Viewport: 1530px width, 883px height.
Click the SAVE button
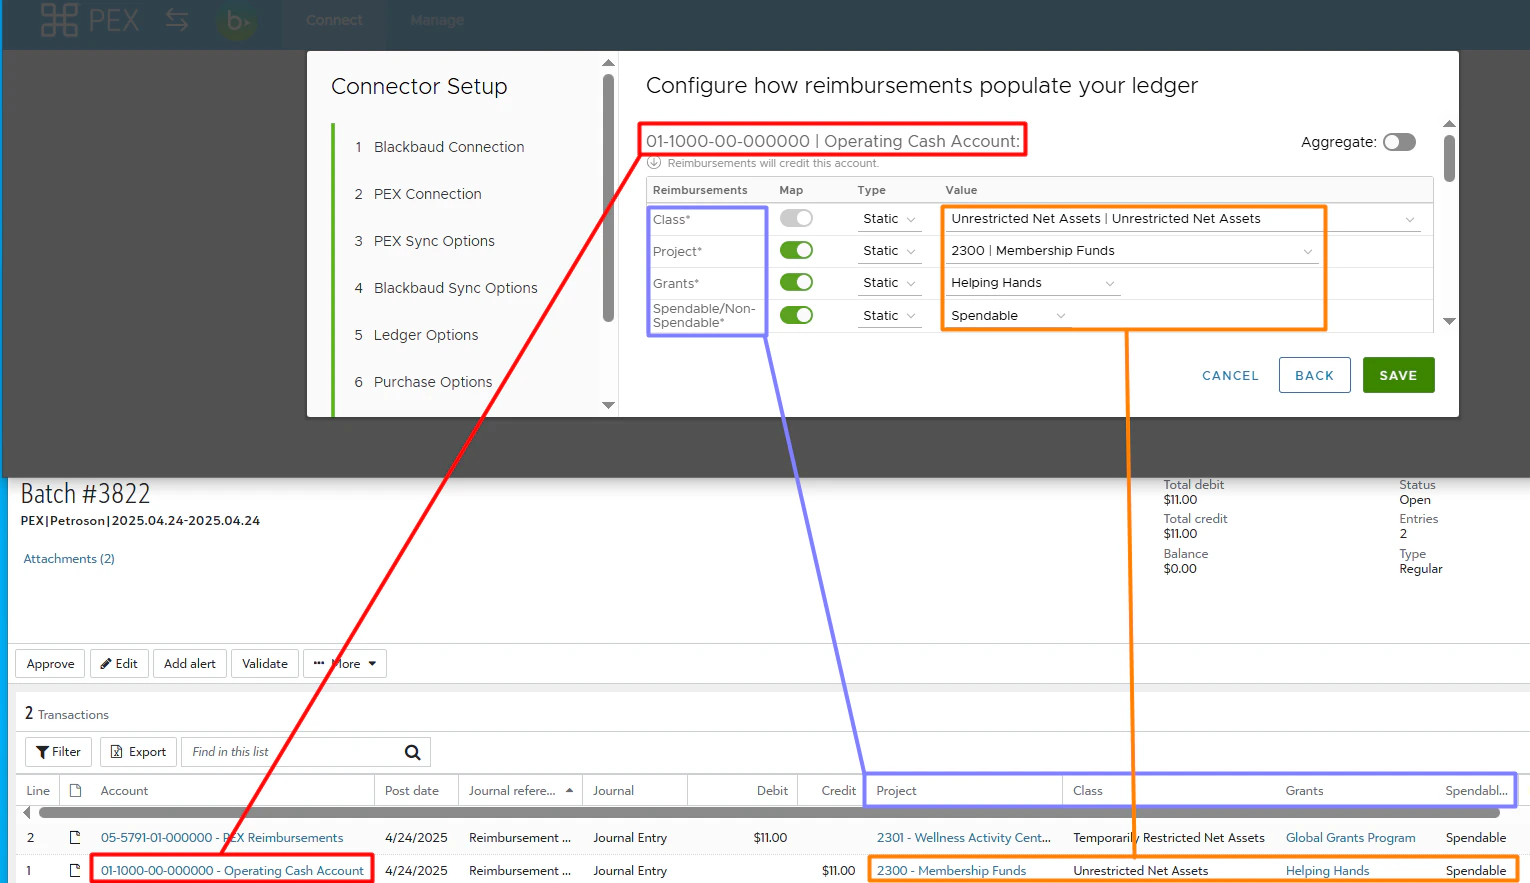(1398, 375)
